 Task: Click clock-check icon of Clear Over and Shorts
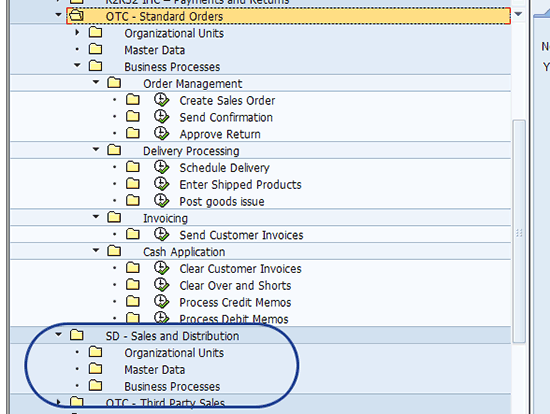point(161,285)
